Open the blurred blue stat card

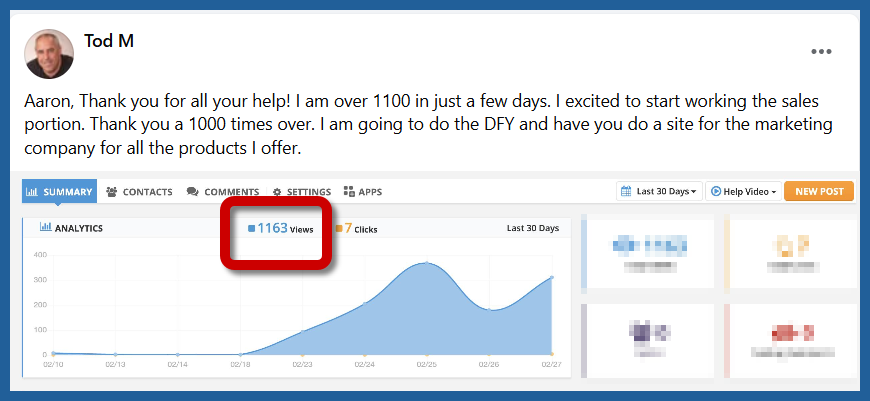coord(648,252)
